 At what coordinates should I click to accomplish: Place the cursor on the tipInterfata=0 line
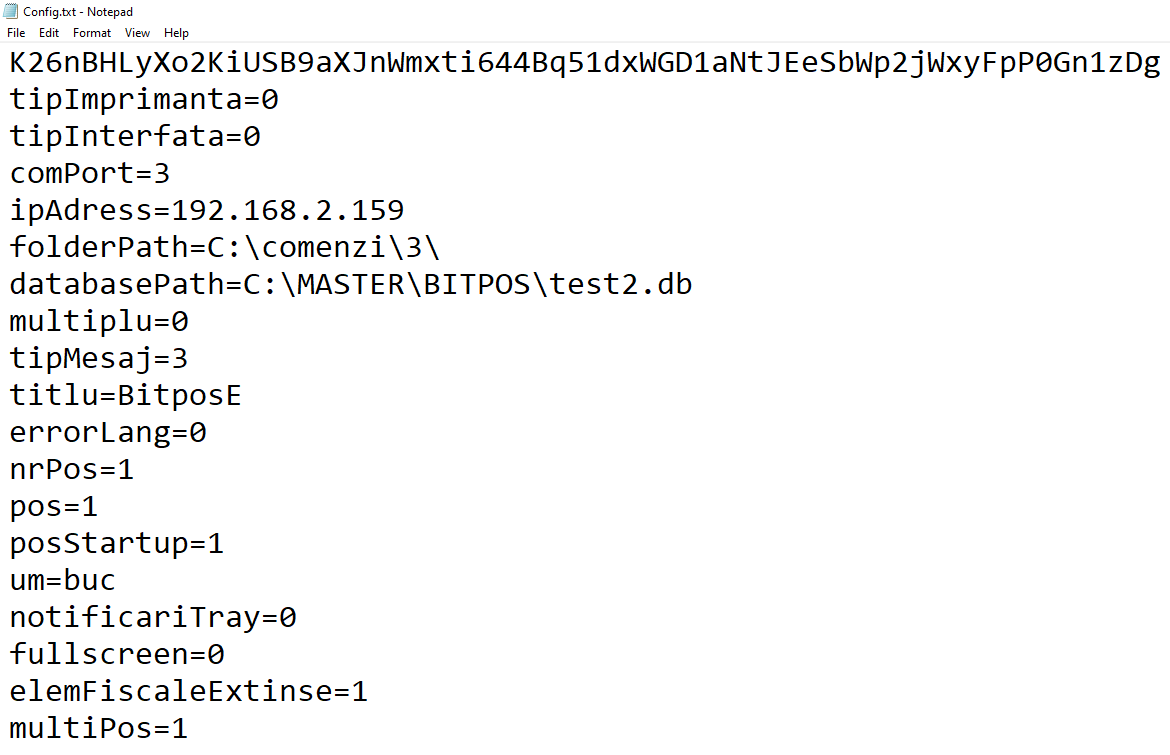tap(135, 137)
